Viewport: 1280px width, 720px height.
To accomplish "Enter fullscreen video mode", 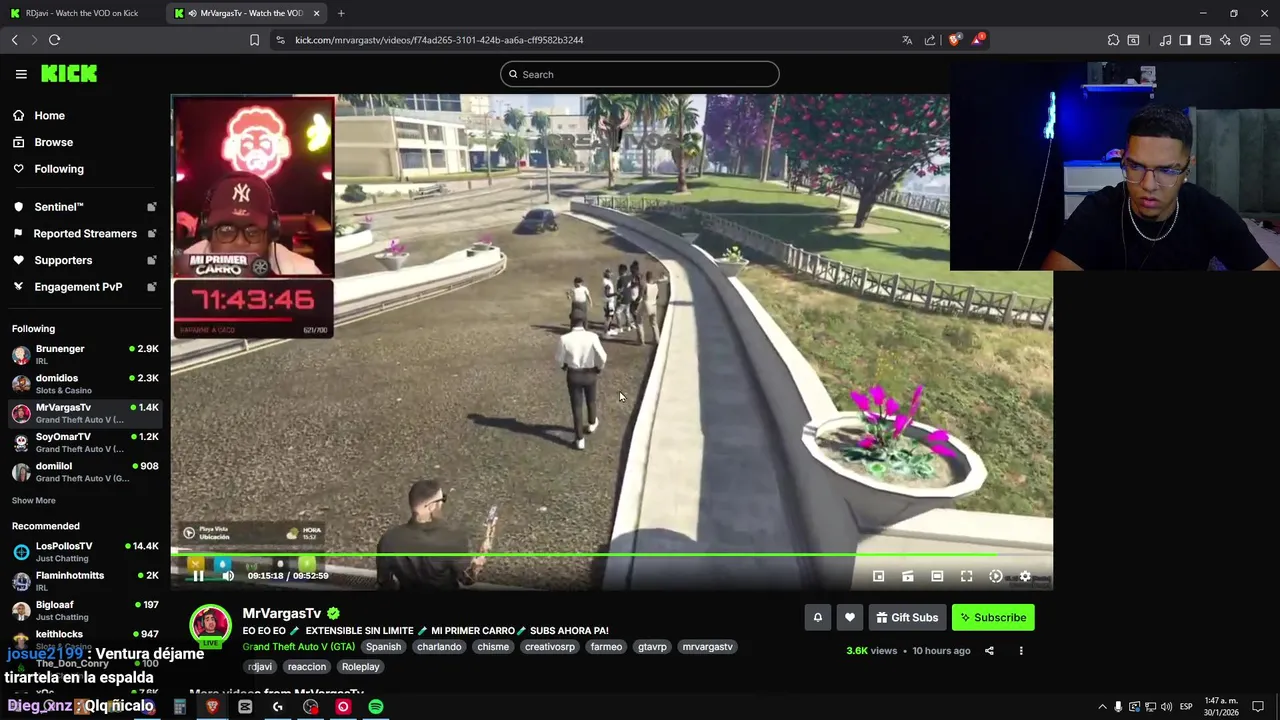I will click(966, 576).
